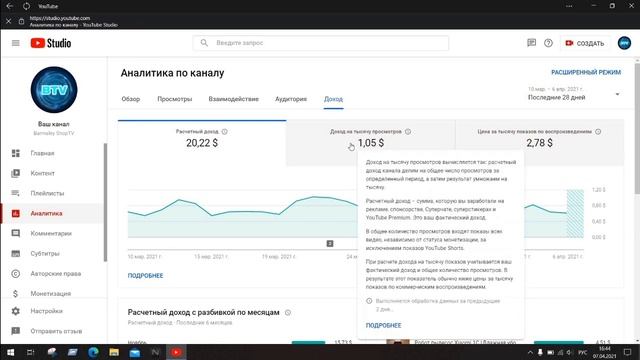
Task: Open the help question mark icon
Action: [548, 43]
